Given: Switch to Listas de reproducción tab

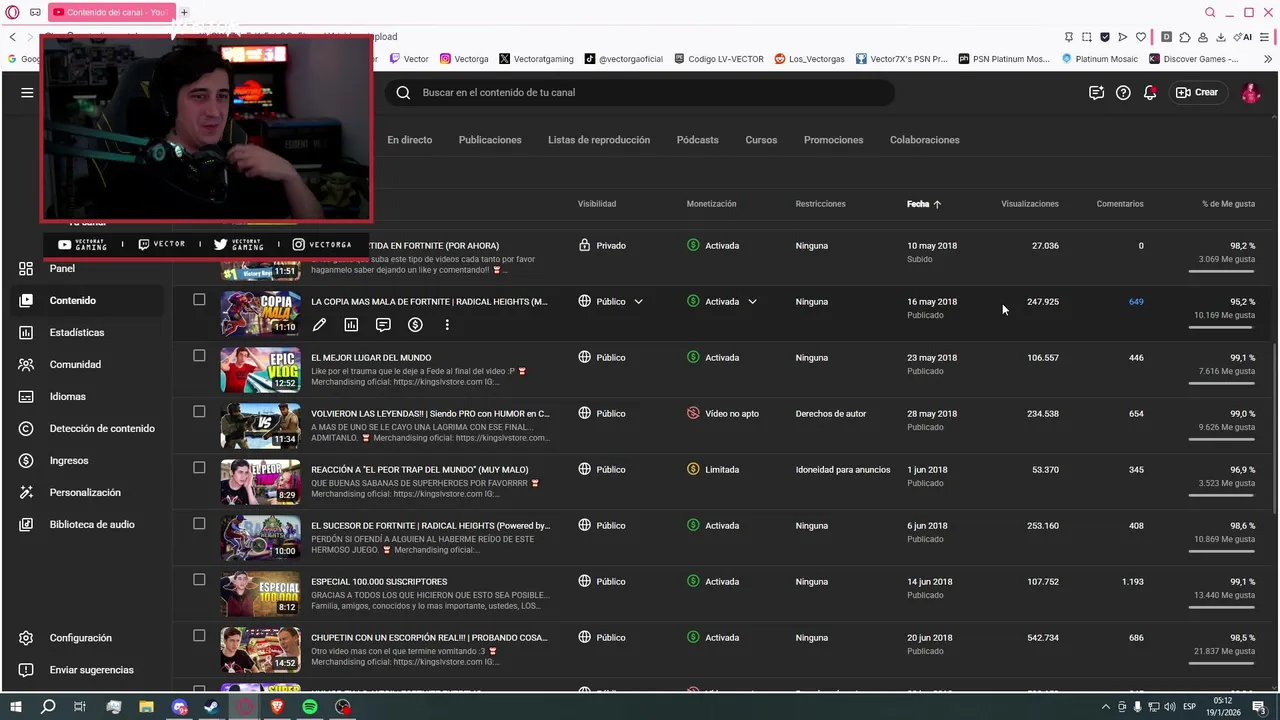Looking at the screenshot, I should click(599, 140).
